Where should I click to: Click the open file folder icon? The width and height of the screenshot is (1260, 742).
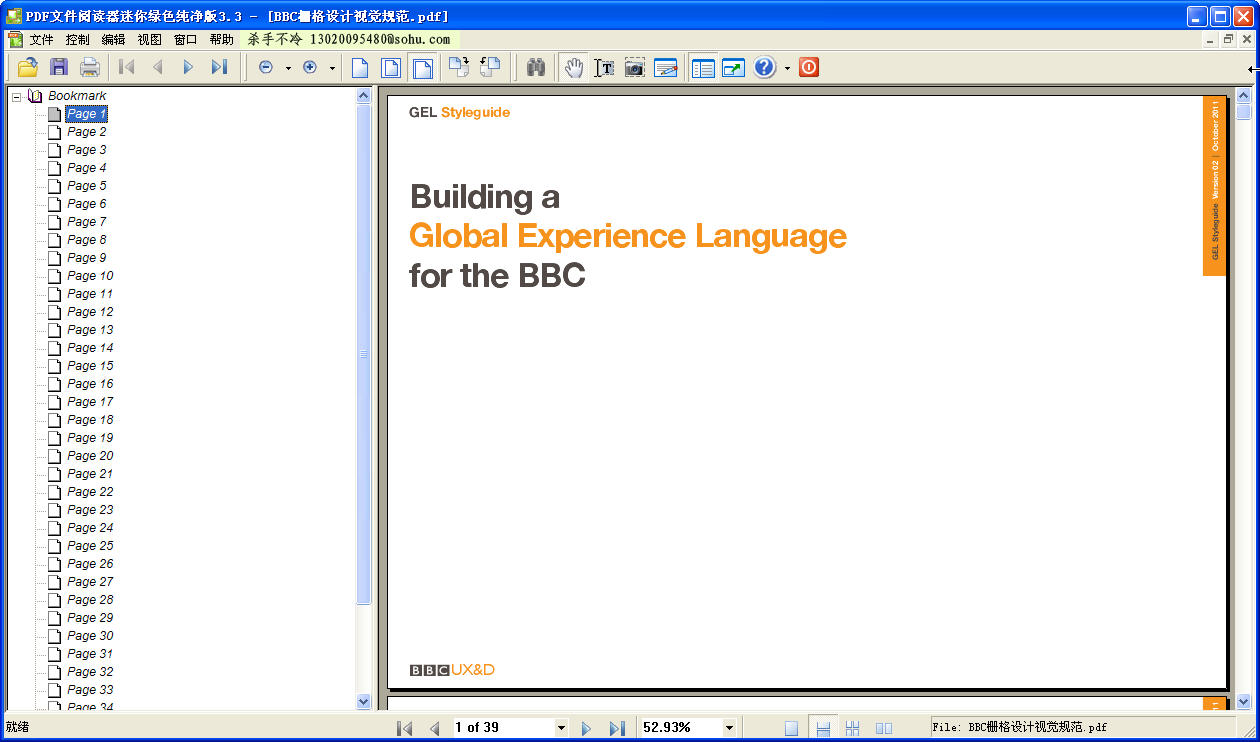[27, 67]
